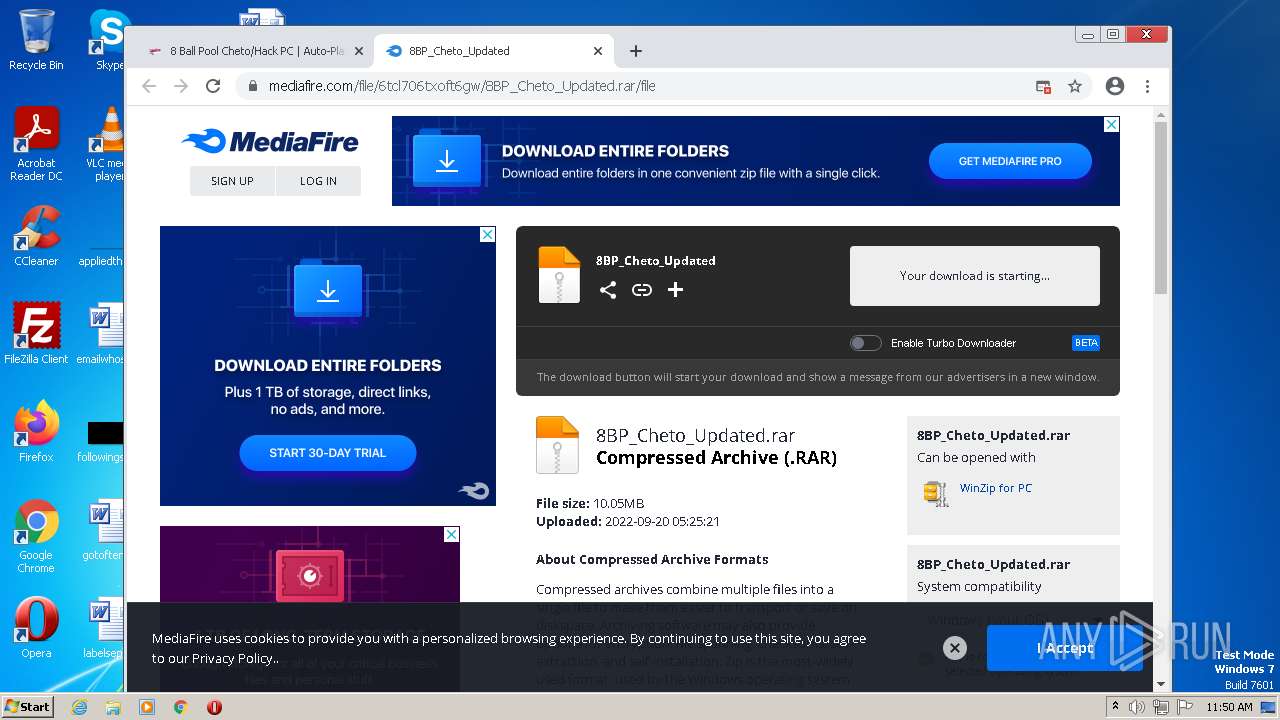Screen dimensions: 1280x720
Task: Close the top banner ad
Action: (x=1111, y=124)
